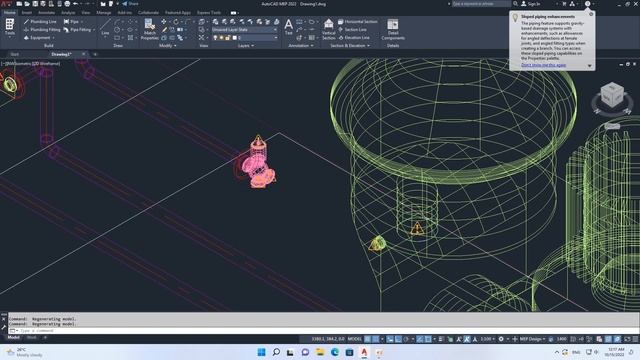Viewport: 640px width, 360px height.
Task: Toggle polar tracking on status bar
Action: 406,339
